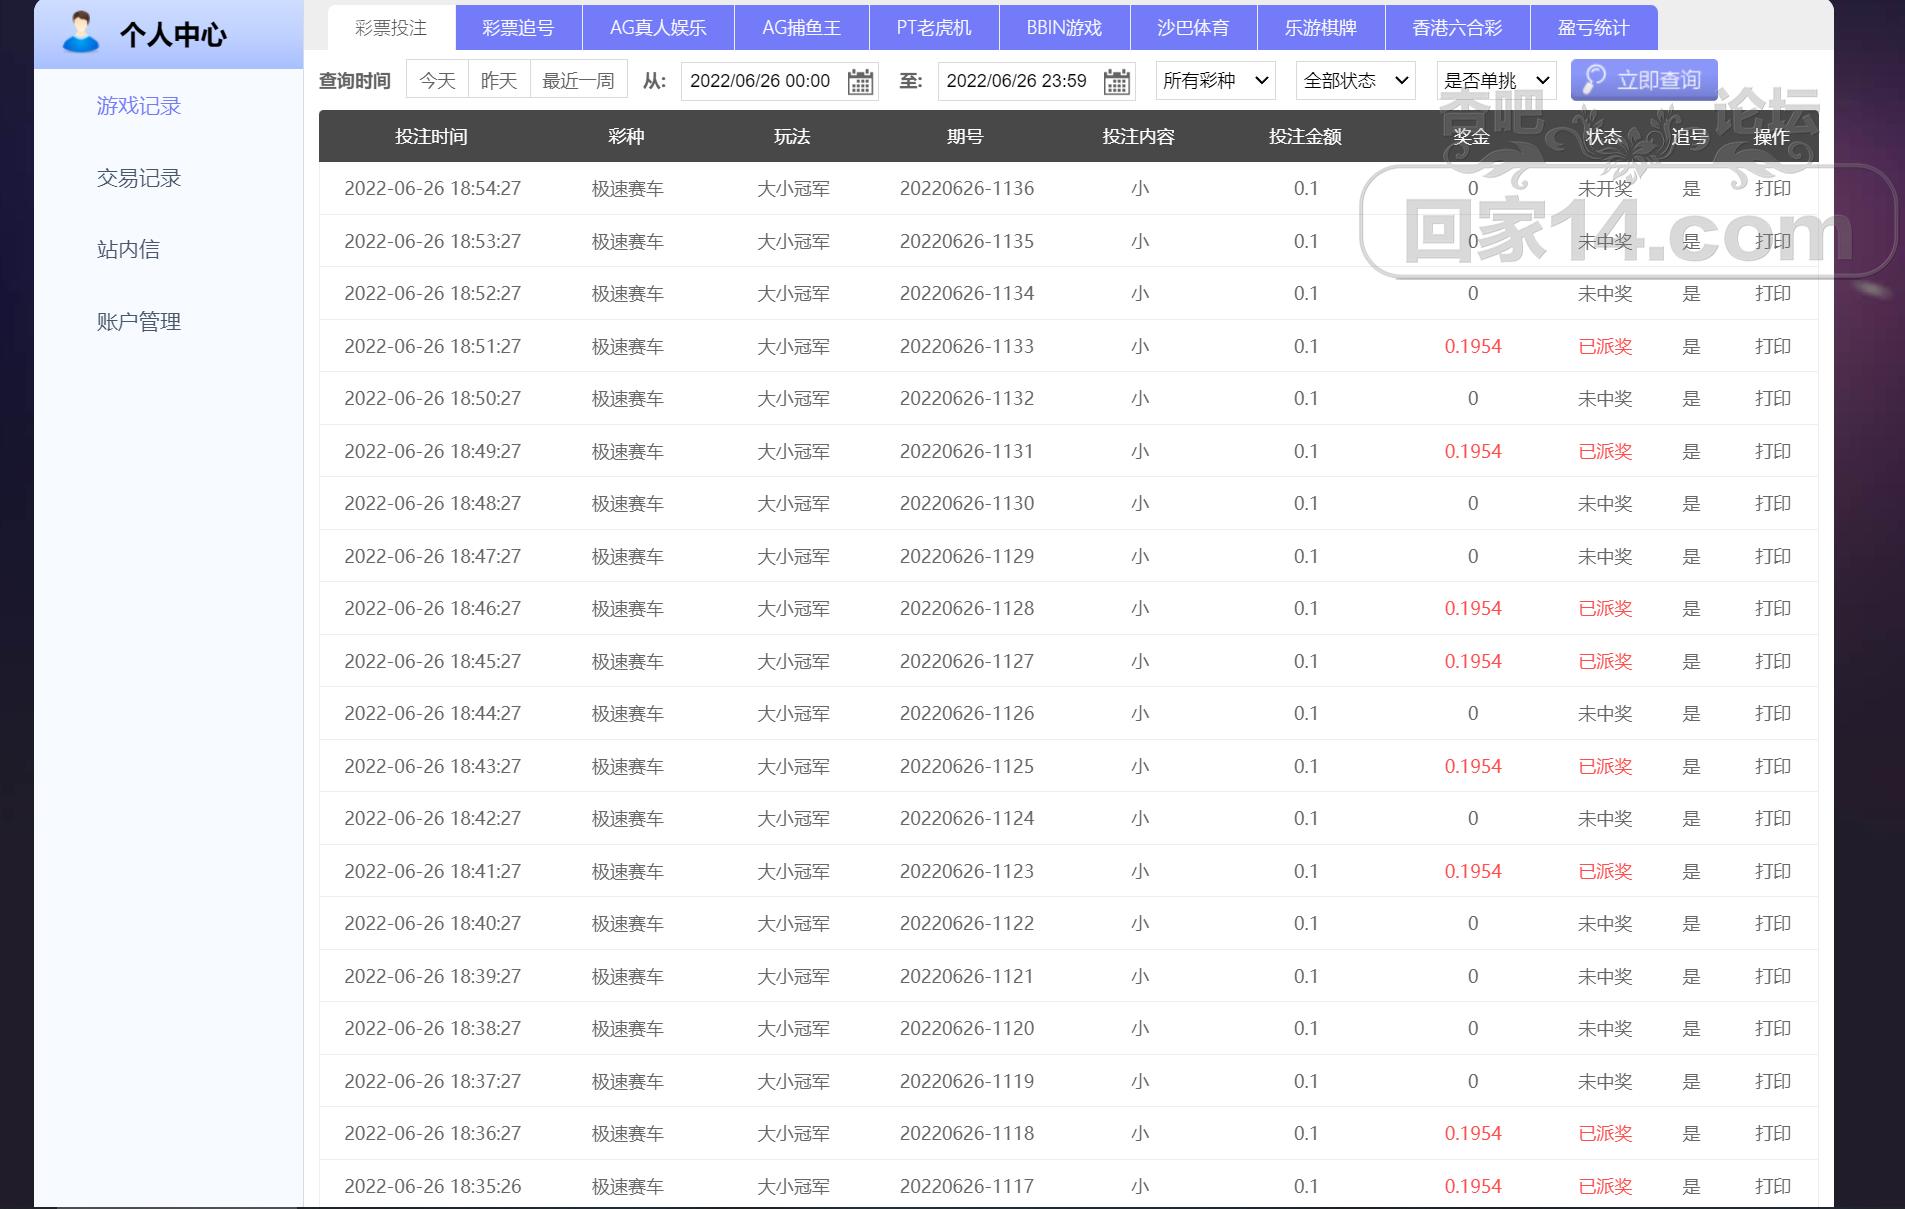
Task: Open the calendar picker for the end date
Action: 1117,81
